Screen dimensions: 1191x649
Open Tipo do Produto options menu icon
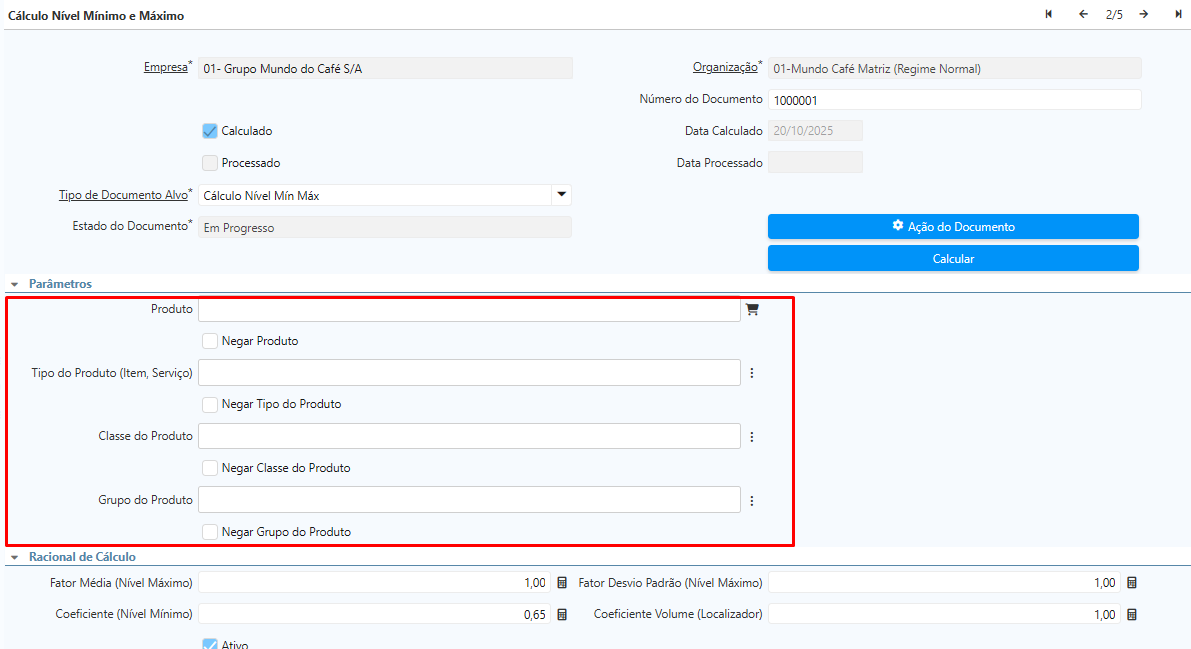click(x=752, y=373)
